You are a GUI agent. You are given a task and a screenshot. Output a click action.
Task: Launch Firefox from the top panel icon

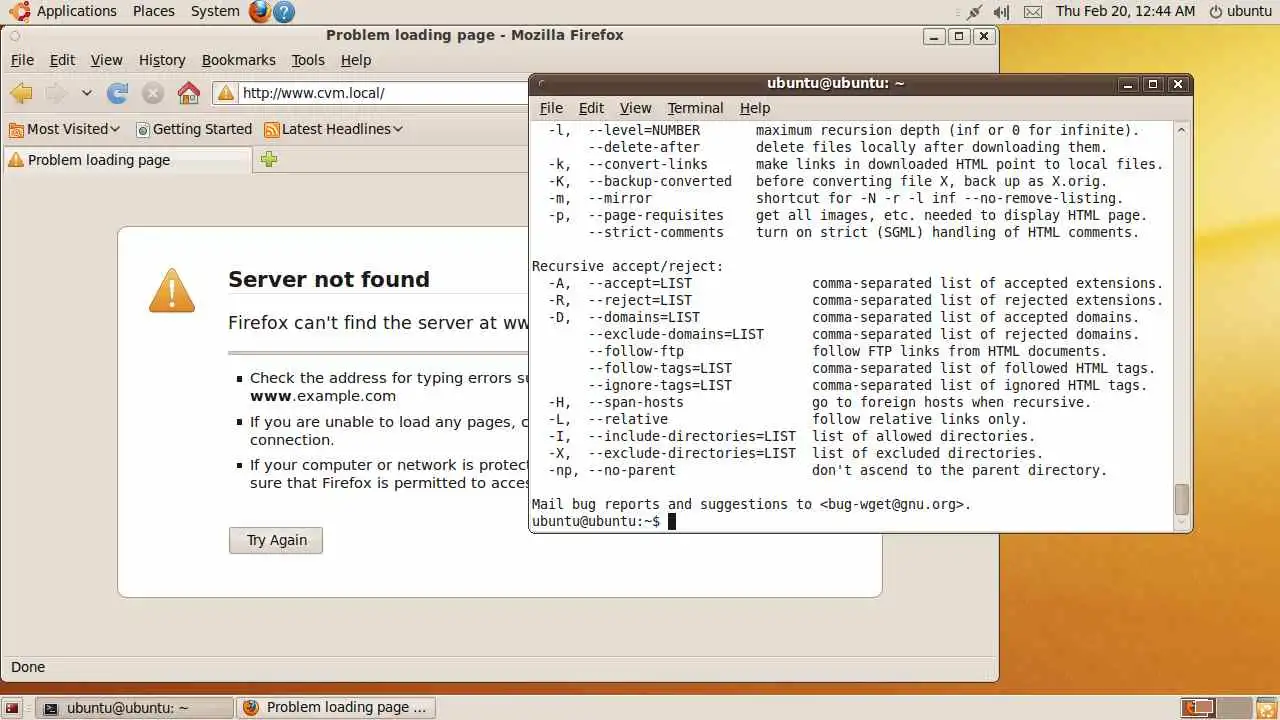(x=260, y=11)
